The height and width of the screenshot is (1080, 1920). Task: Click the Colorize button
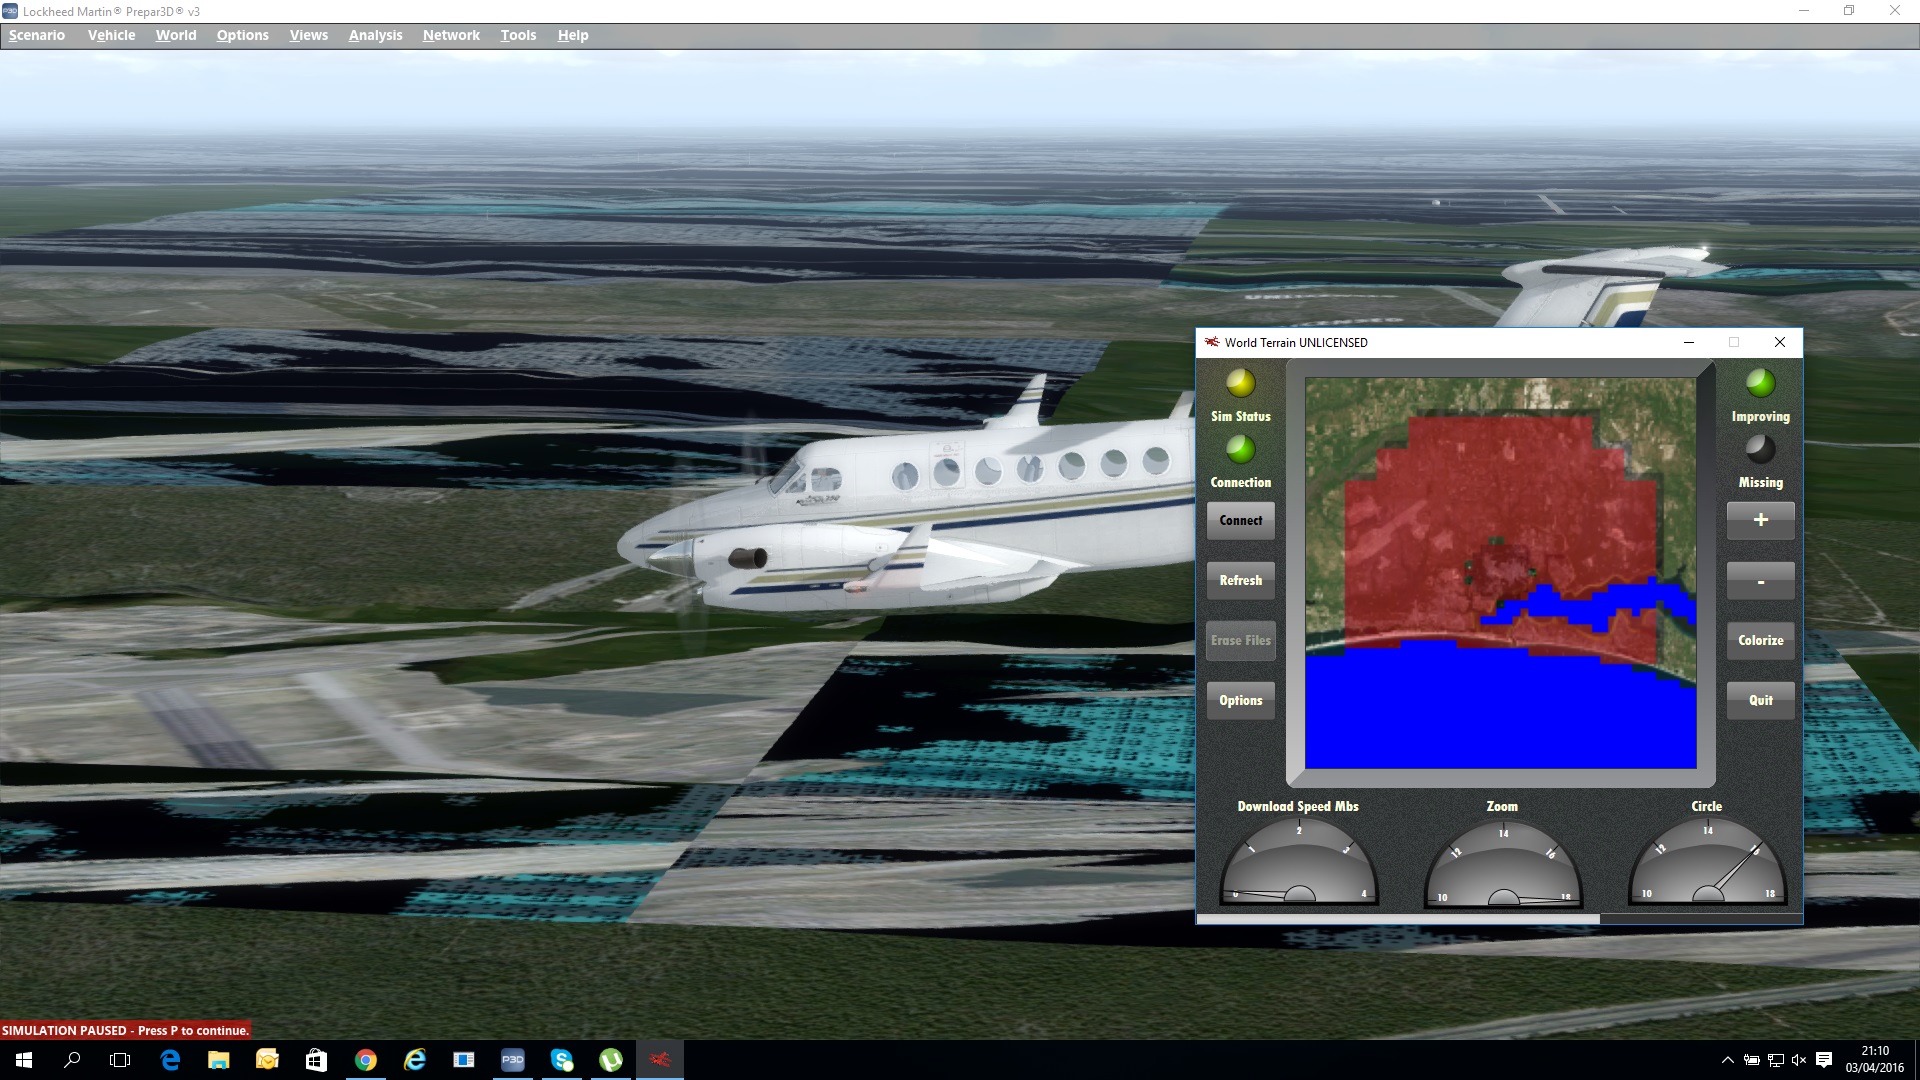pyautogui.click(x=1761, y=640)
